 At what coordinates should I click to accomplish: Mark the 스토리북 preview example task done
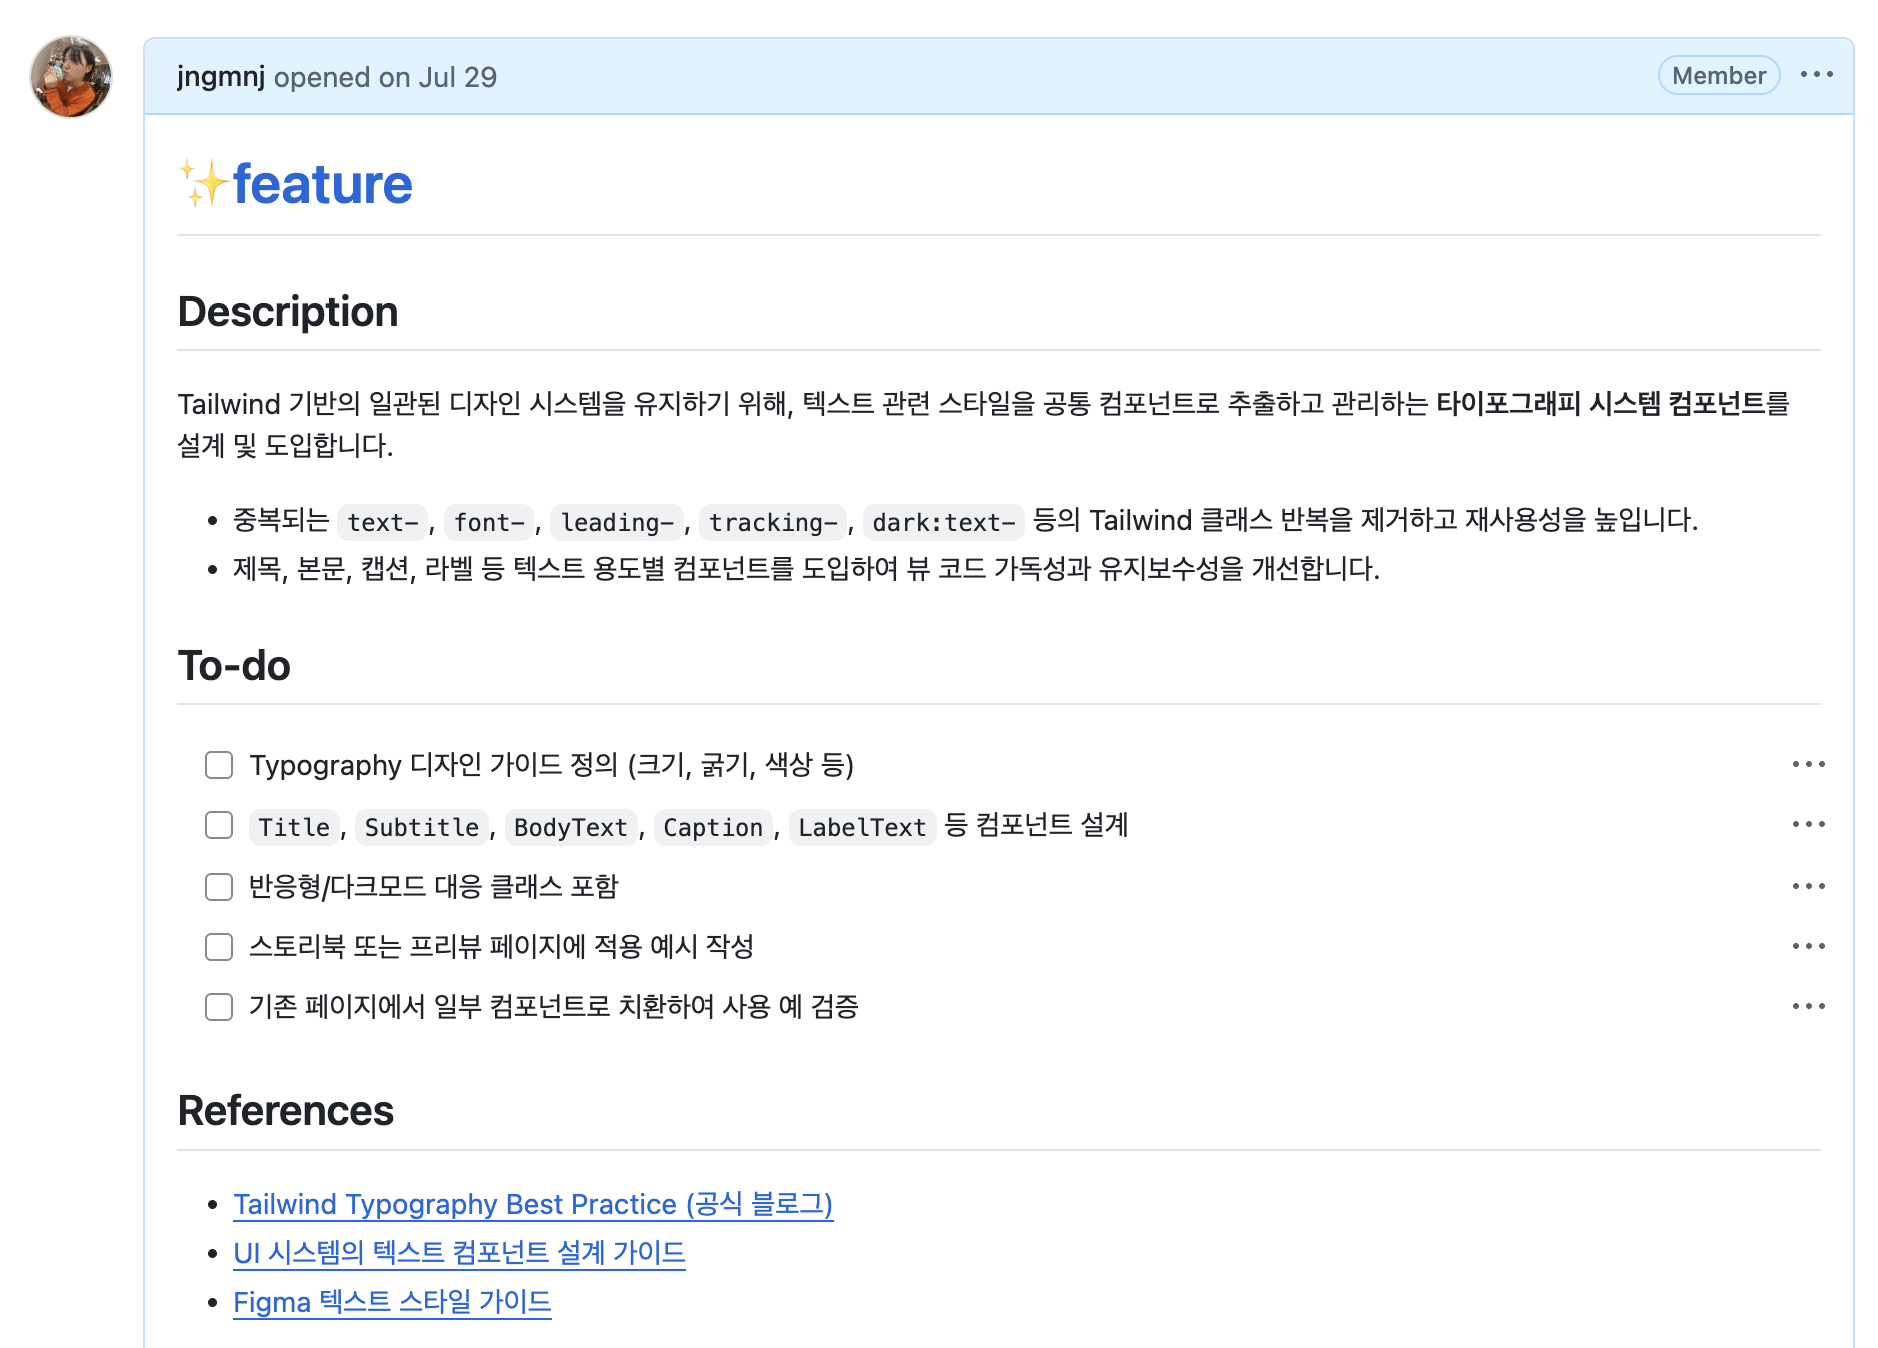tap(219, 947)
